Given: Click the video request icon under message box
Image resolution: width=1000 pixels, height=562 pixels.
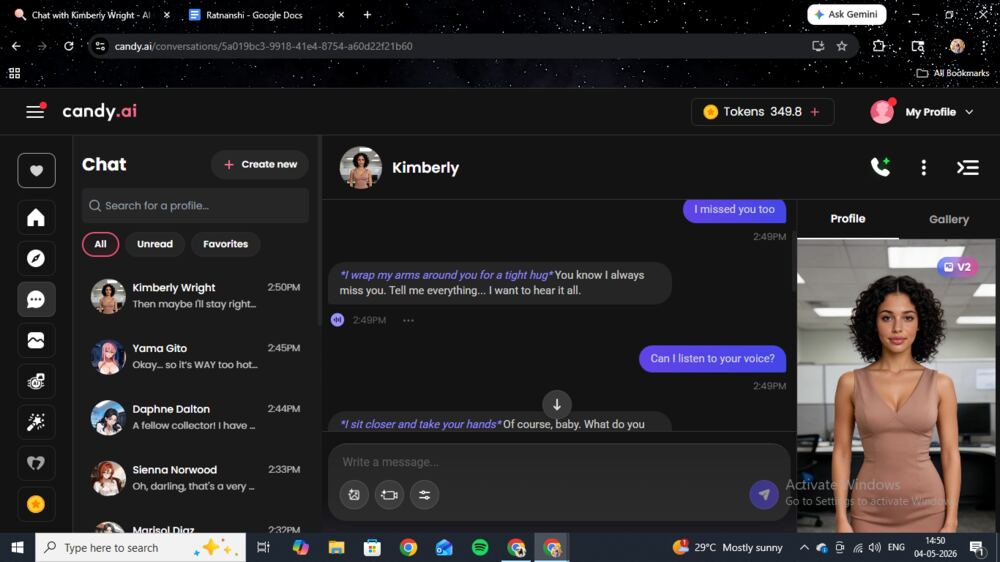Looking at the screenshot, I should click(x=389, y=494).
